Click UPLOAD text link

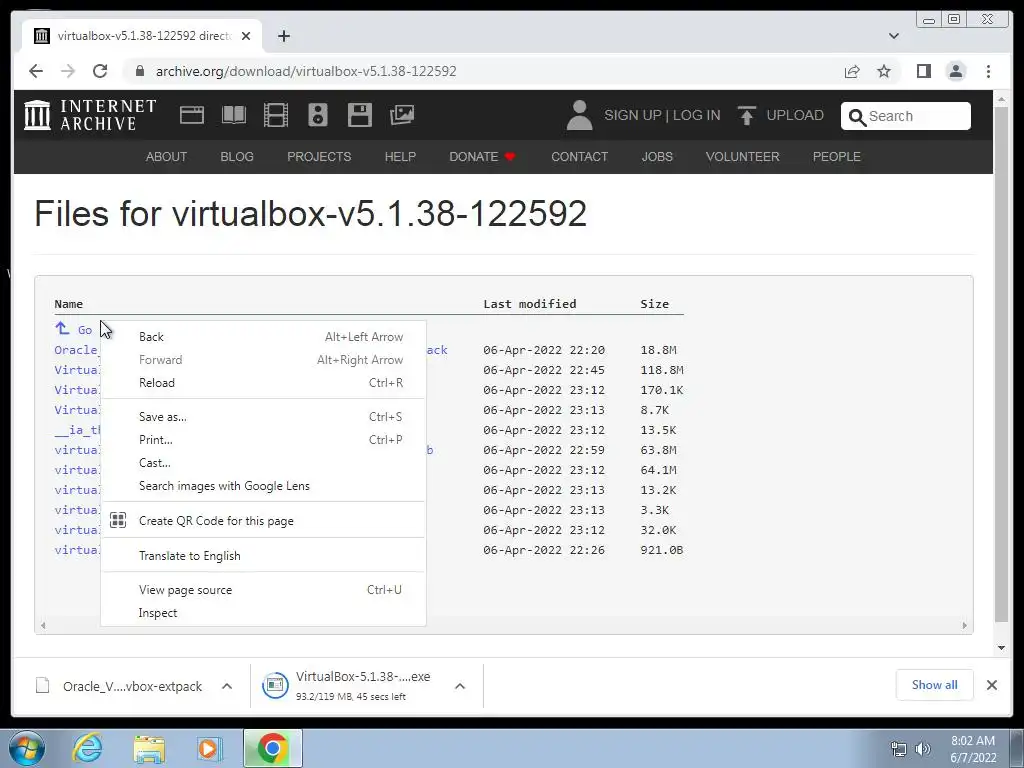(x=795, y=115)
